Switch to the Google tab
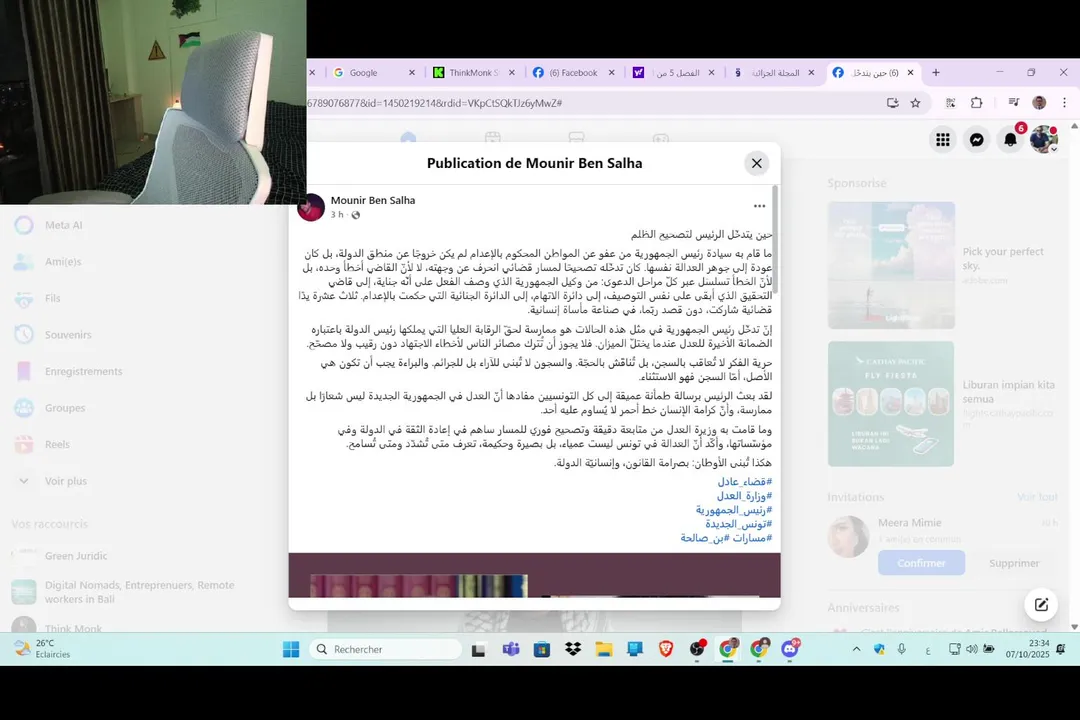The height and width of the screenshot is (720, 1080). (363, 72)
